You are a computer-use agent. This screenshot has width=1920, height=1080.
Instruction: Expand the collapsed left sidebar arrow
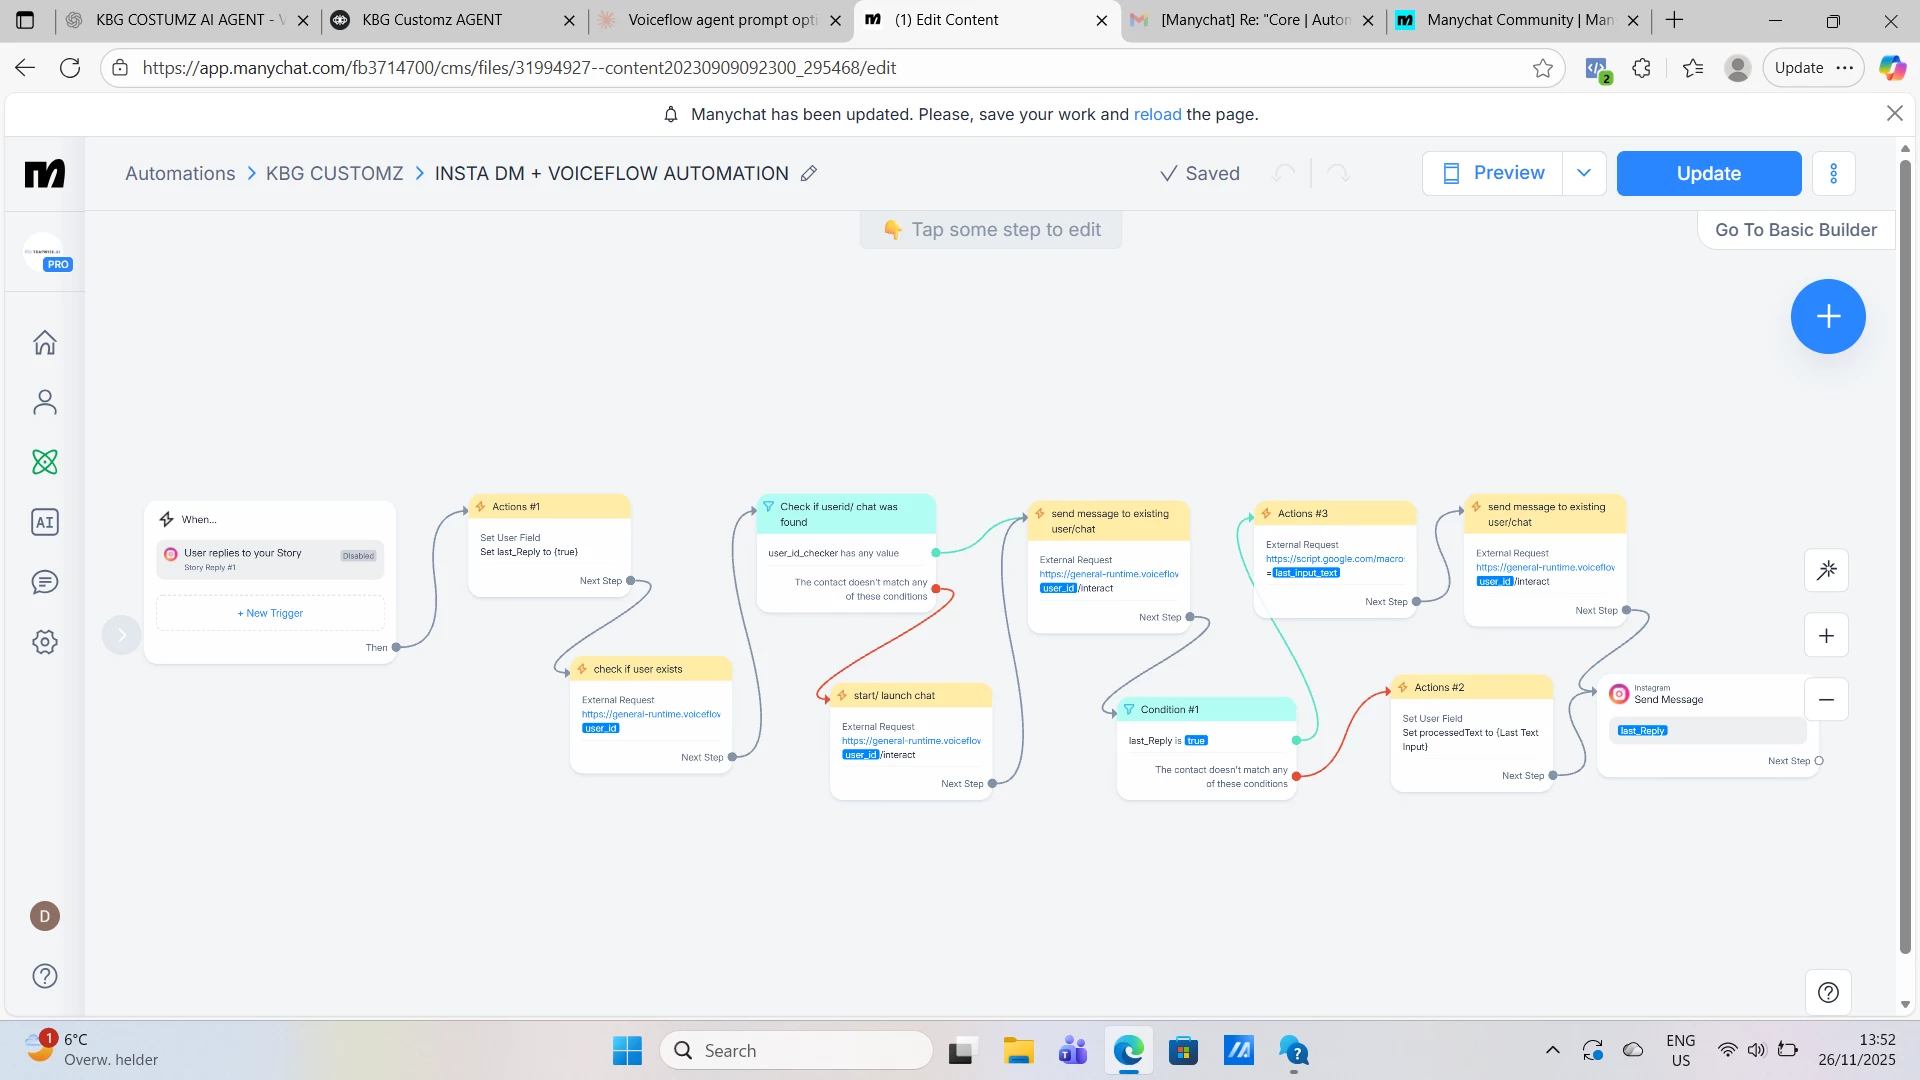122,635
